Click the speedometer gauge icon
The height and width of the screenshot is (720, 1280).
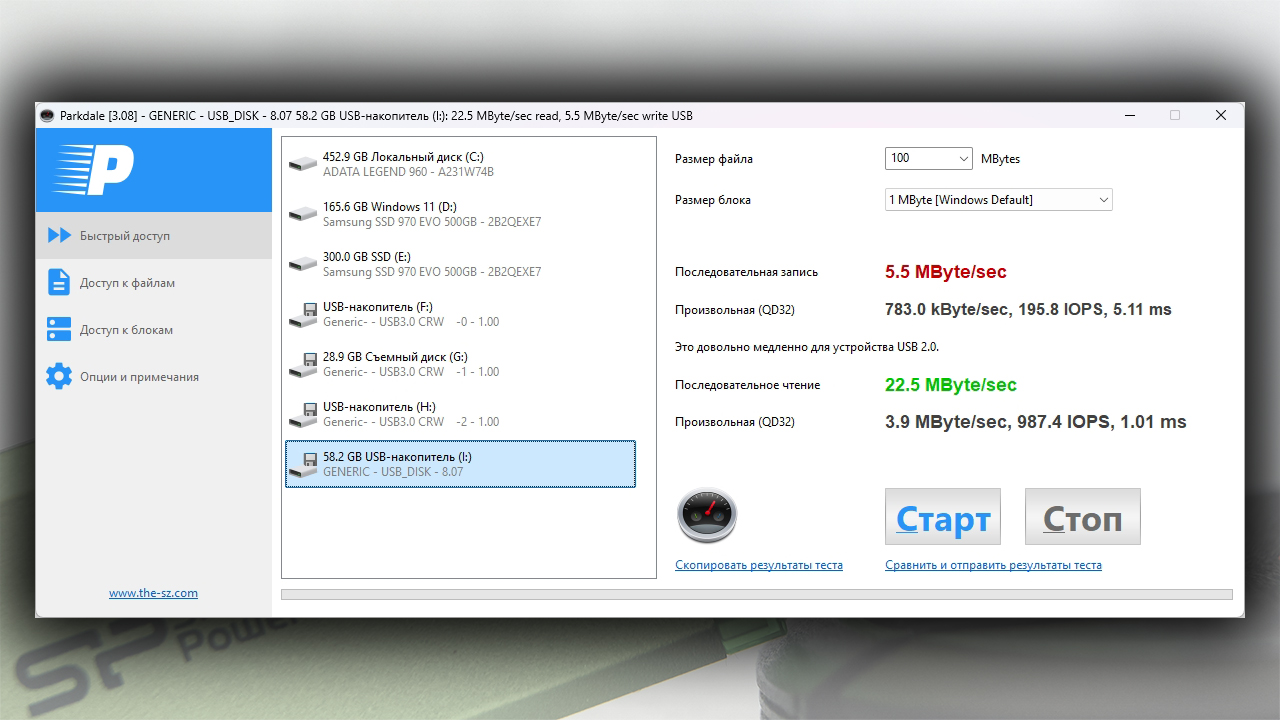coord(707,516)
